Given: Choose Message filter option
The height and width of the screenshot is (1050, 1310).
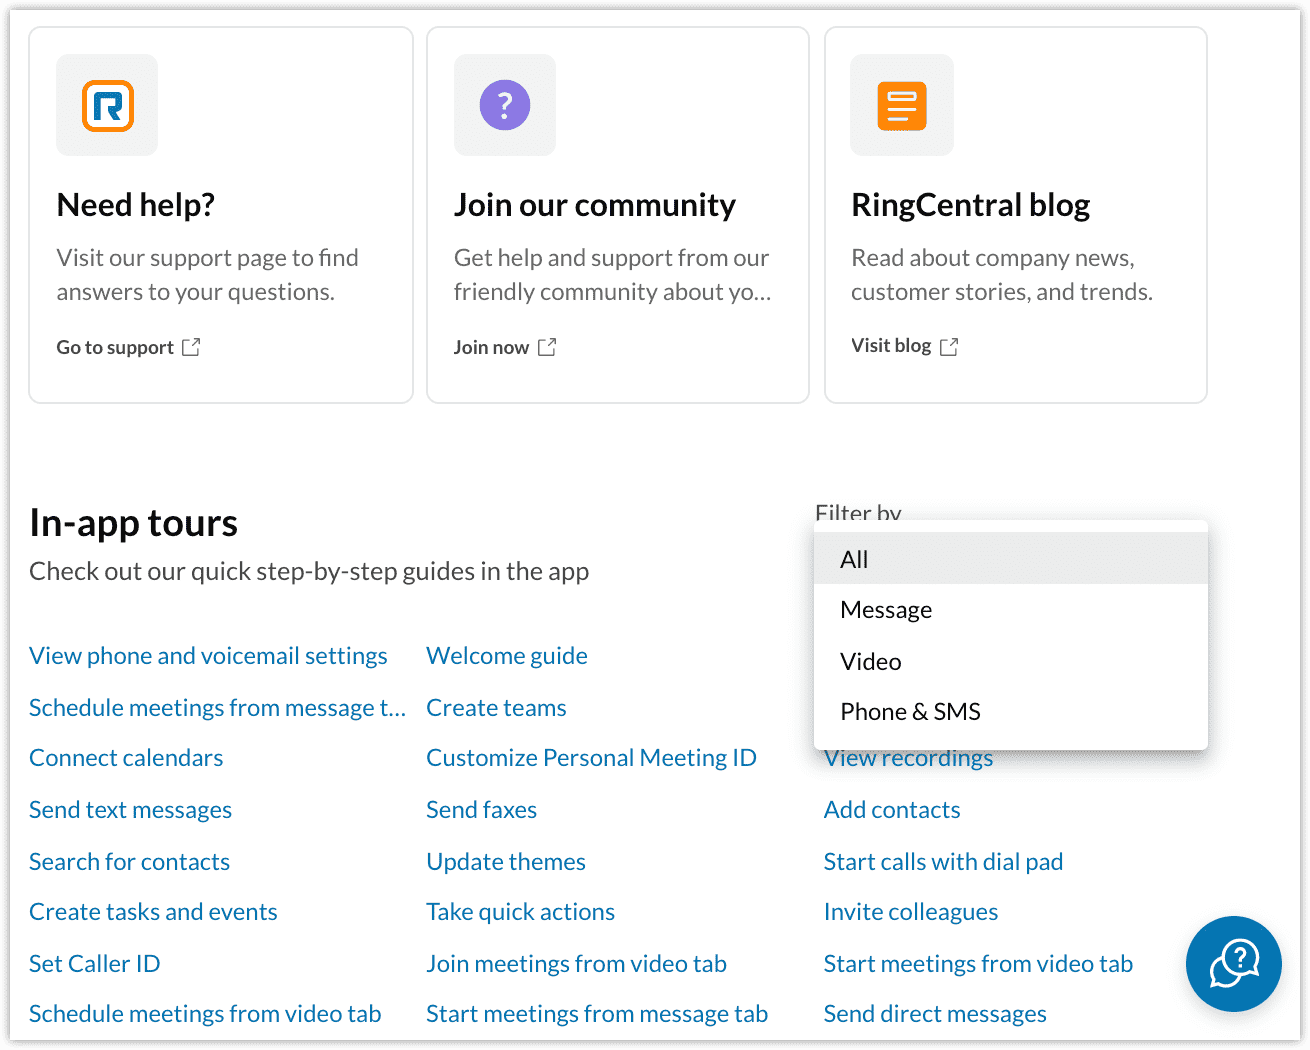Looking at the screenshot, I should pos(886,609).
